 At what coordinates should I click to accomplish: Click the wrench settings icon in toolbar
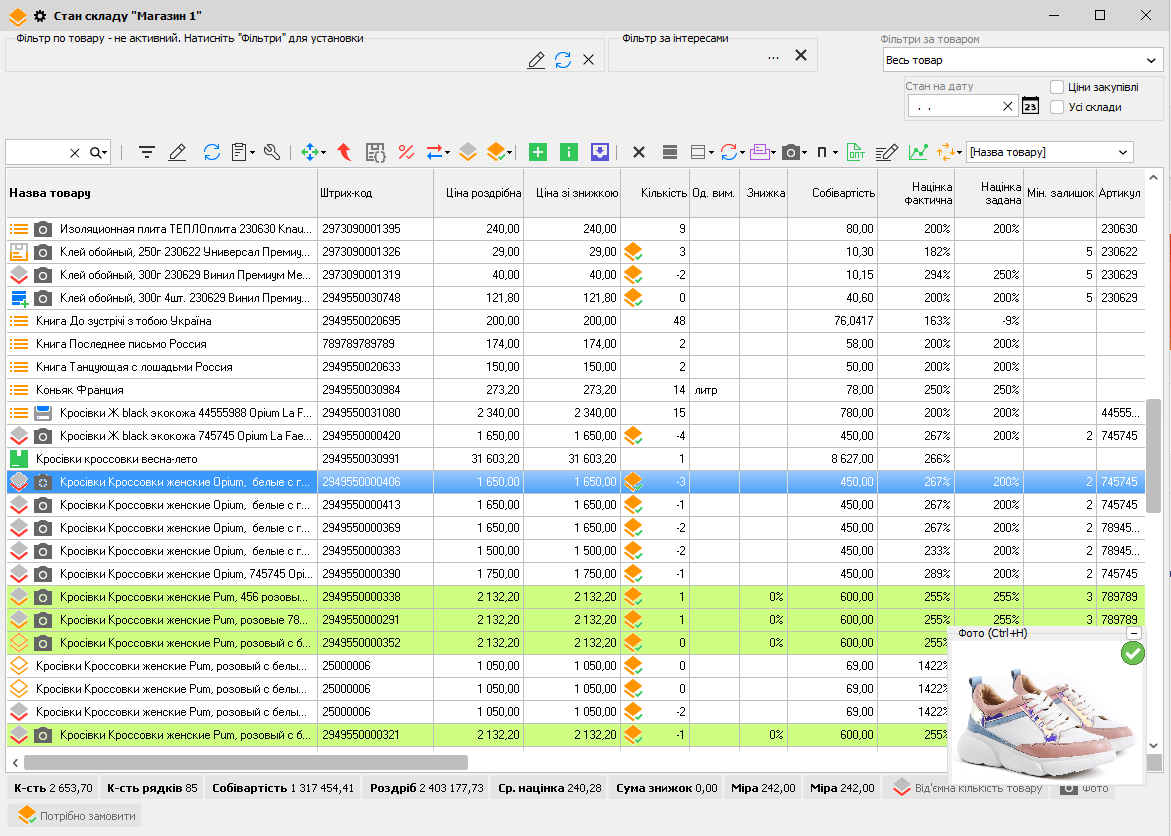(x=271, y=152)
